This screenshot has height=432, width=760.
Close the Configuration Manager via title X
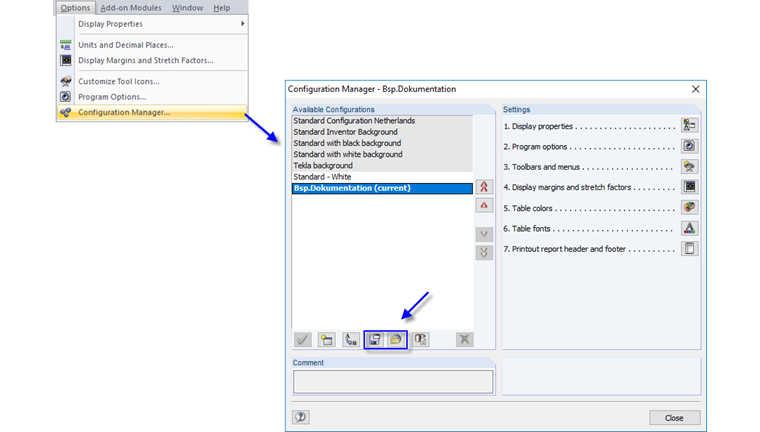695,89
